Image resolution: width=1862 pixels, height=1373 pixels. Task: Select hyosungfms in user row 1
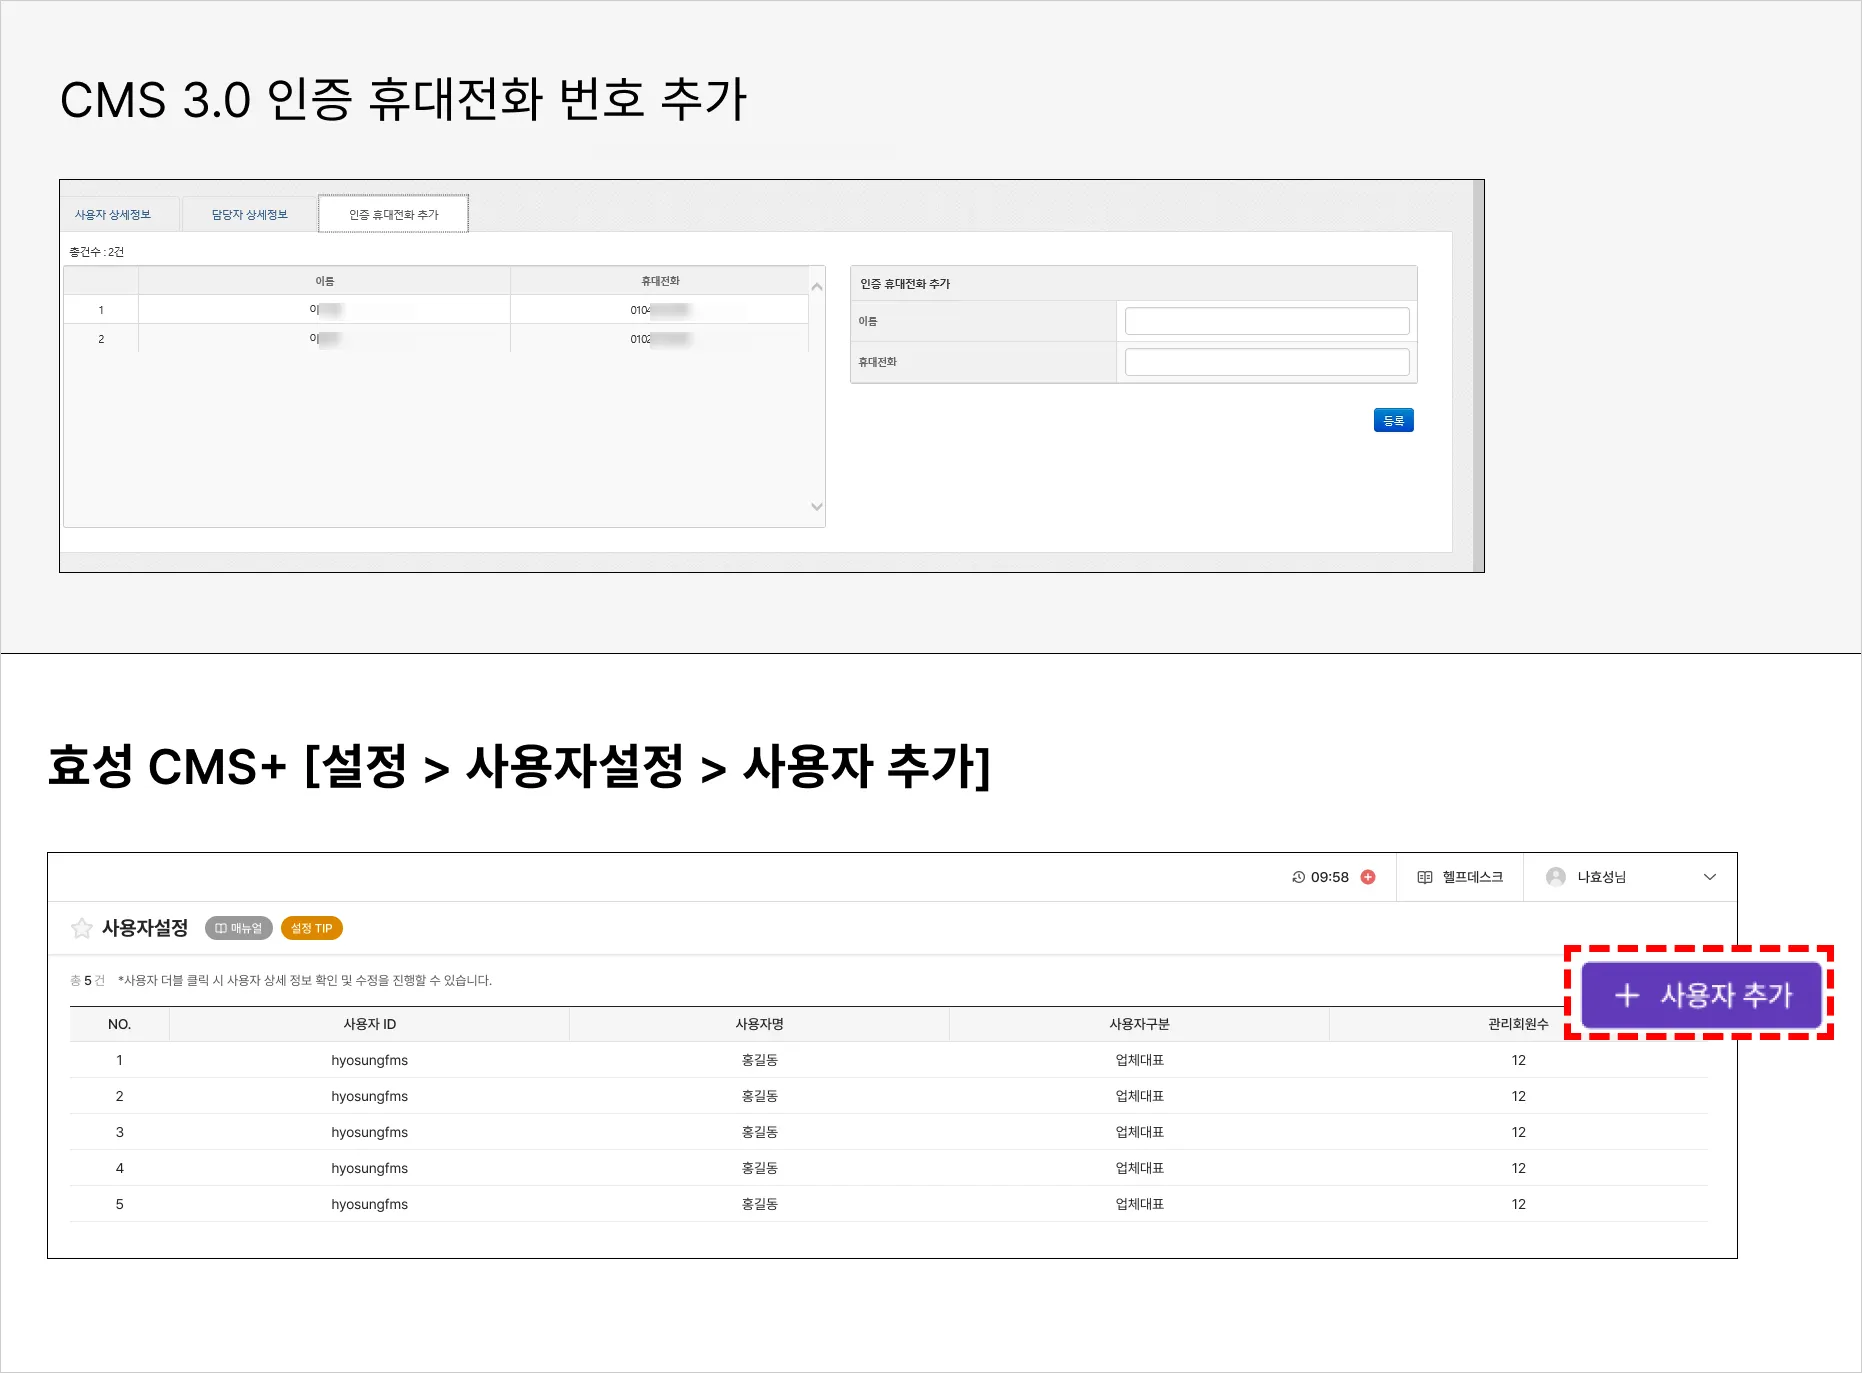point(370,1060)
